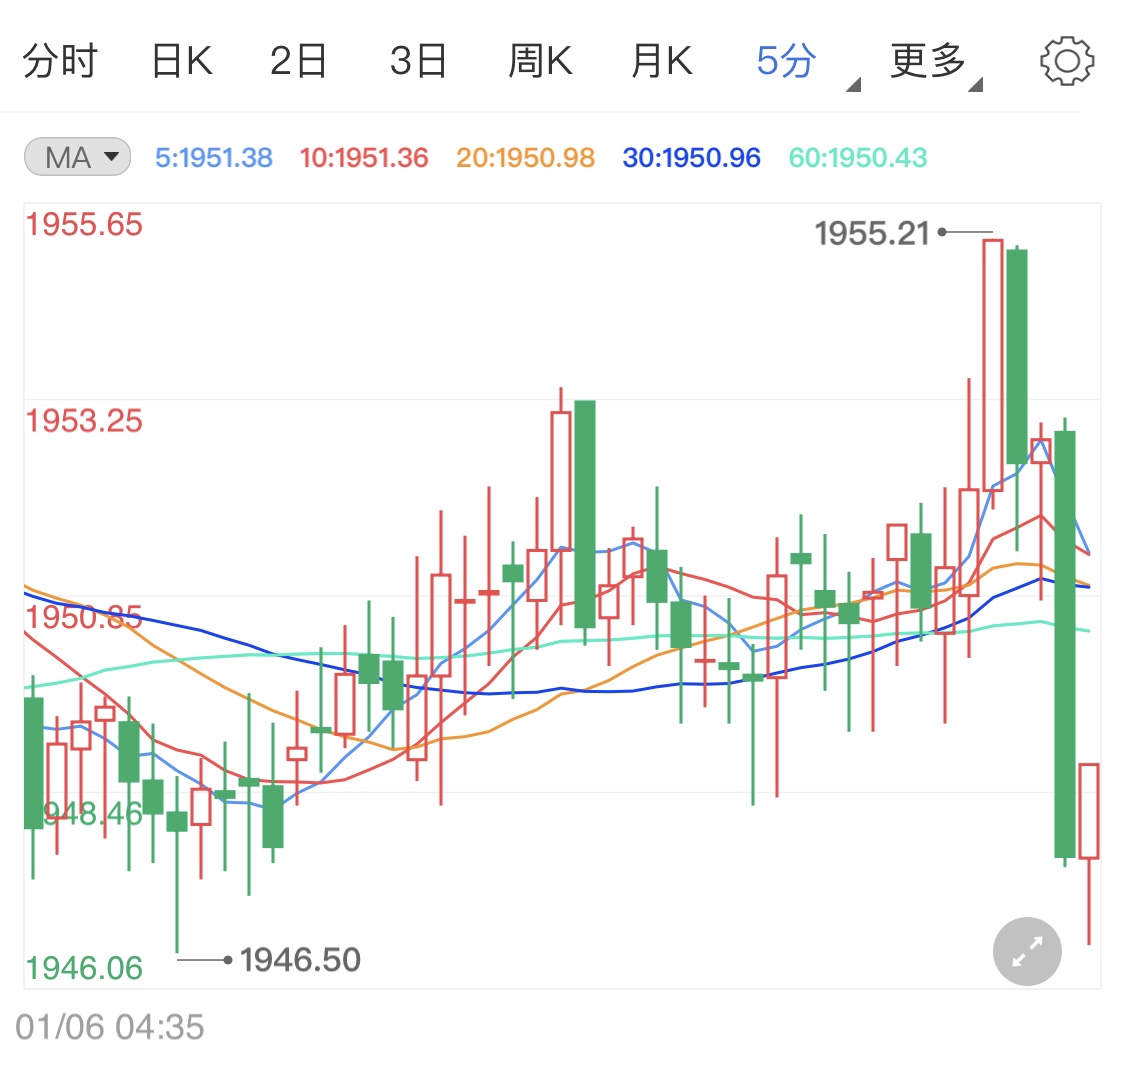Select the green MA60 indicator label 60:1950.43
The width and height of the screenshot is (1125, 1071).
(856, 157)
